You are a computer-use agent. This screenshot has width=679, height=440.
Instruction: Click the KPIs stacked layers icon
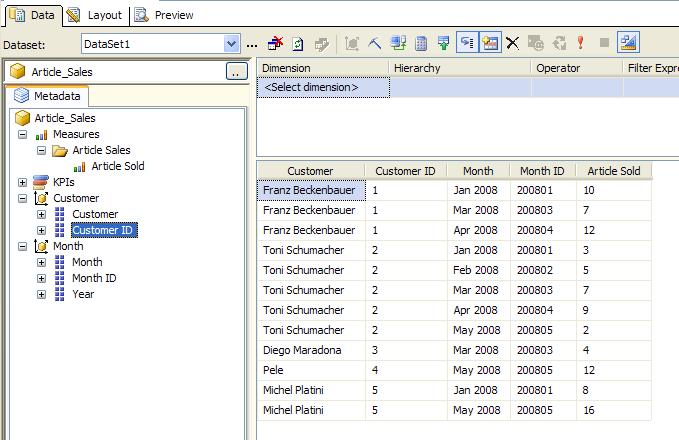point(41,182)
